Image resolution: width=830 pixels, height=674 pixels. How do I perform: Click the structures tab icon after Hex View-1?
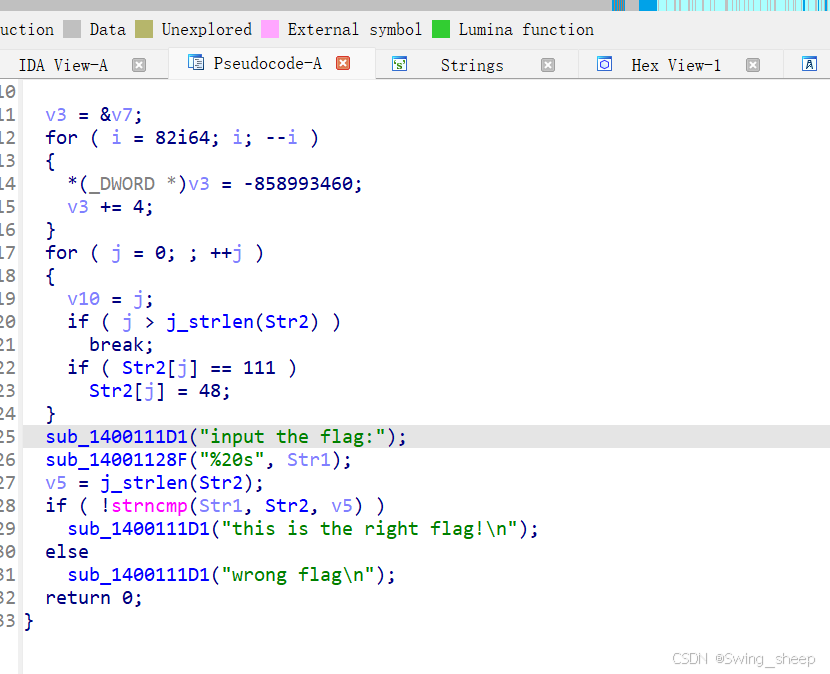tap(809, 64)
